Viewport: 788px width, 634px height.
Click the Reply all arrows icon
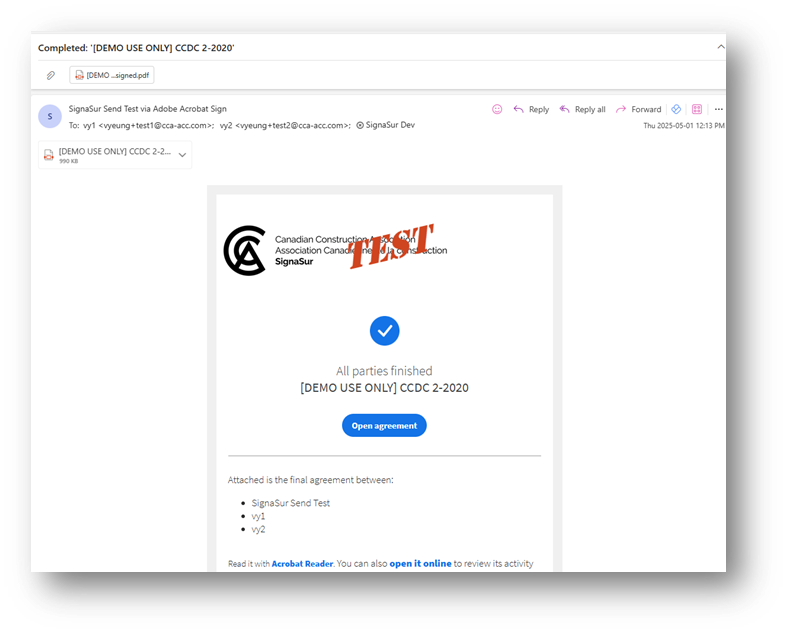(x=564, y=109)
